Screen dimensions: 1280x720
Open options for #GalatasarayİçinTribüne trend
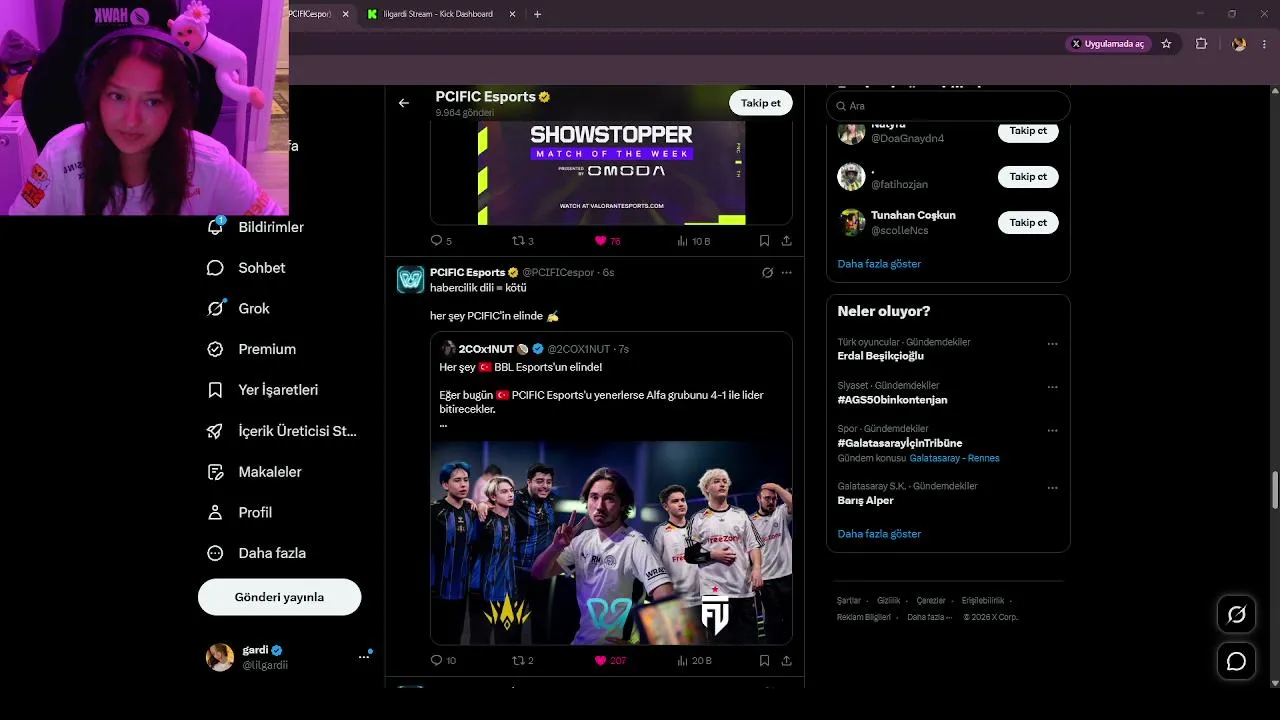click(1052, 430)
